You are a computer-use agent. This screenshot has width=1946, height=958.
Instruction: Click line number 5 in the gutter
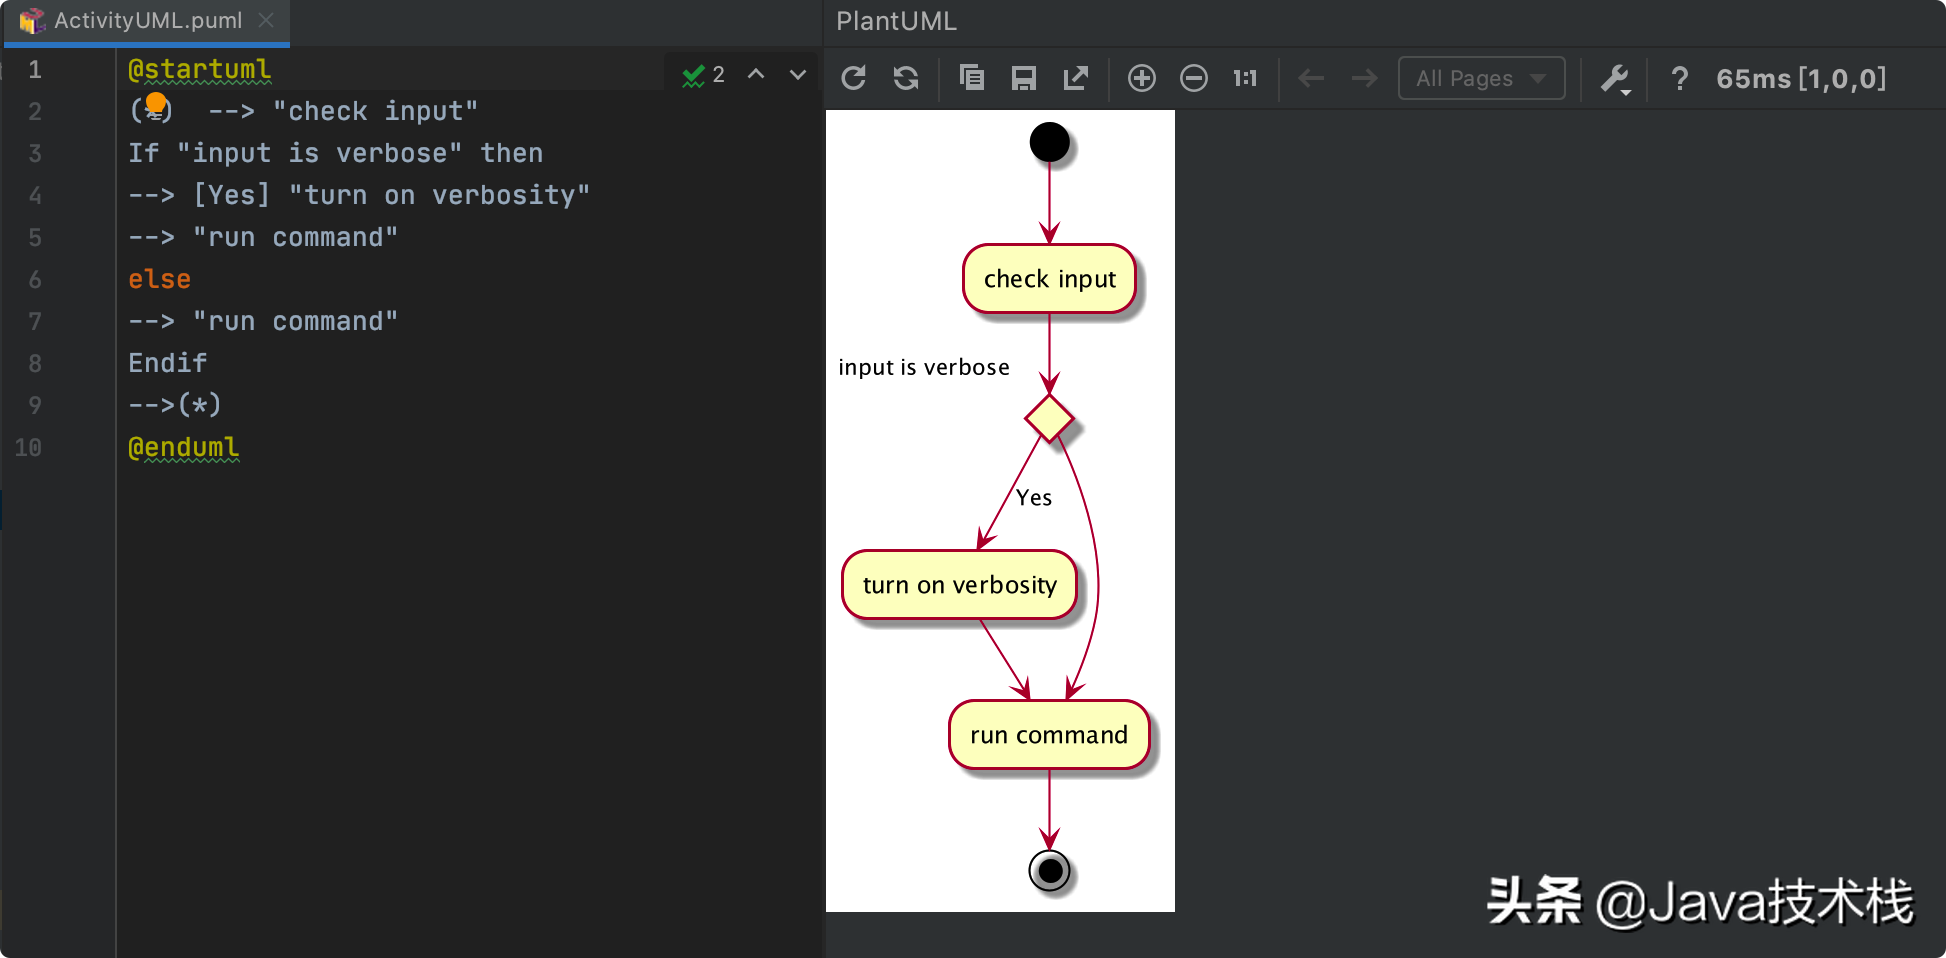point(35,237)
